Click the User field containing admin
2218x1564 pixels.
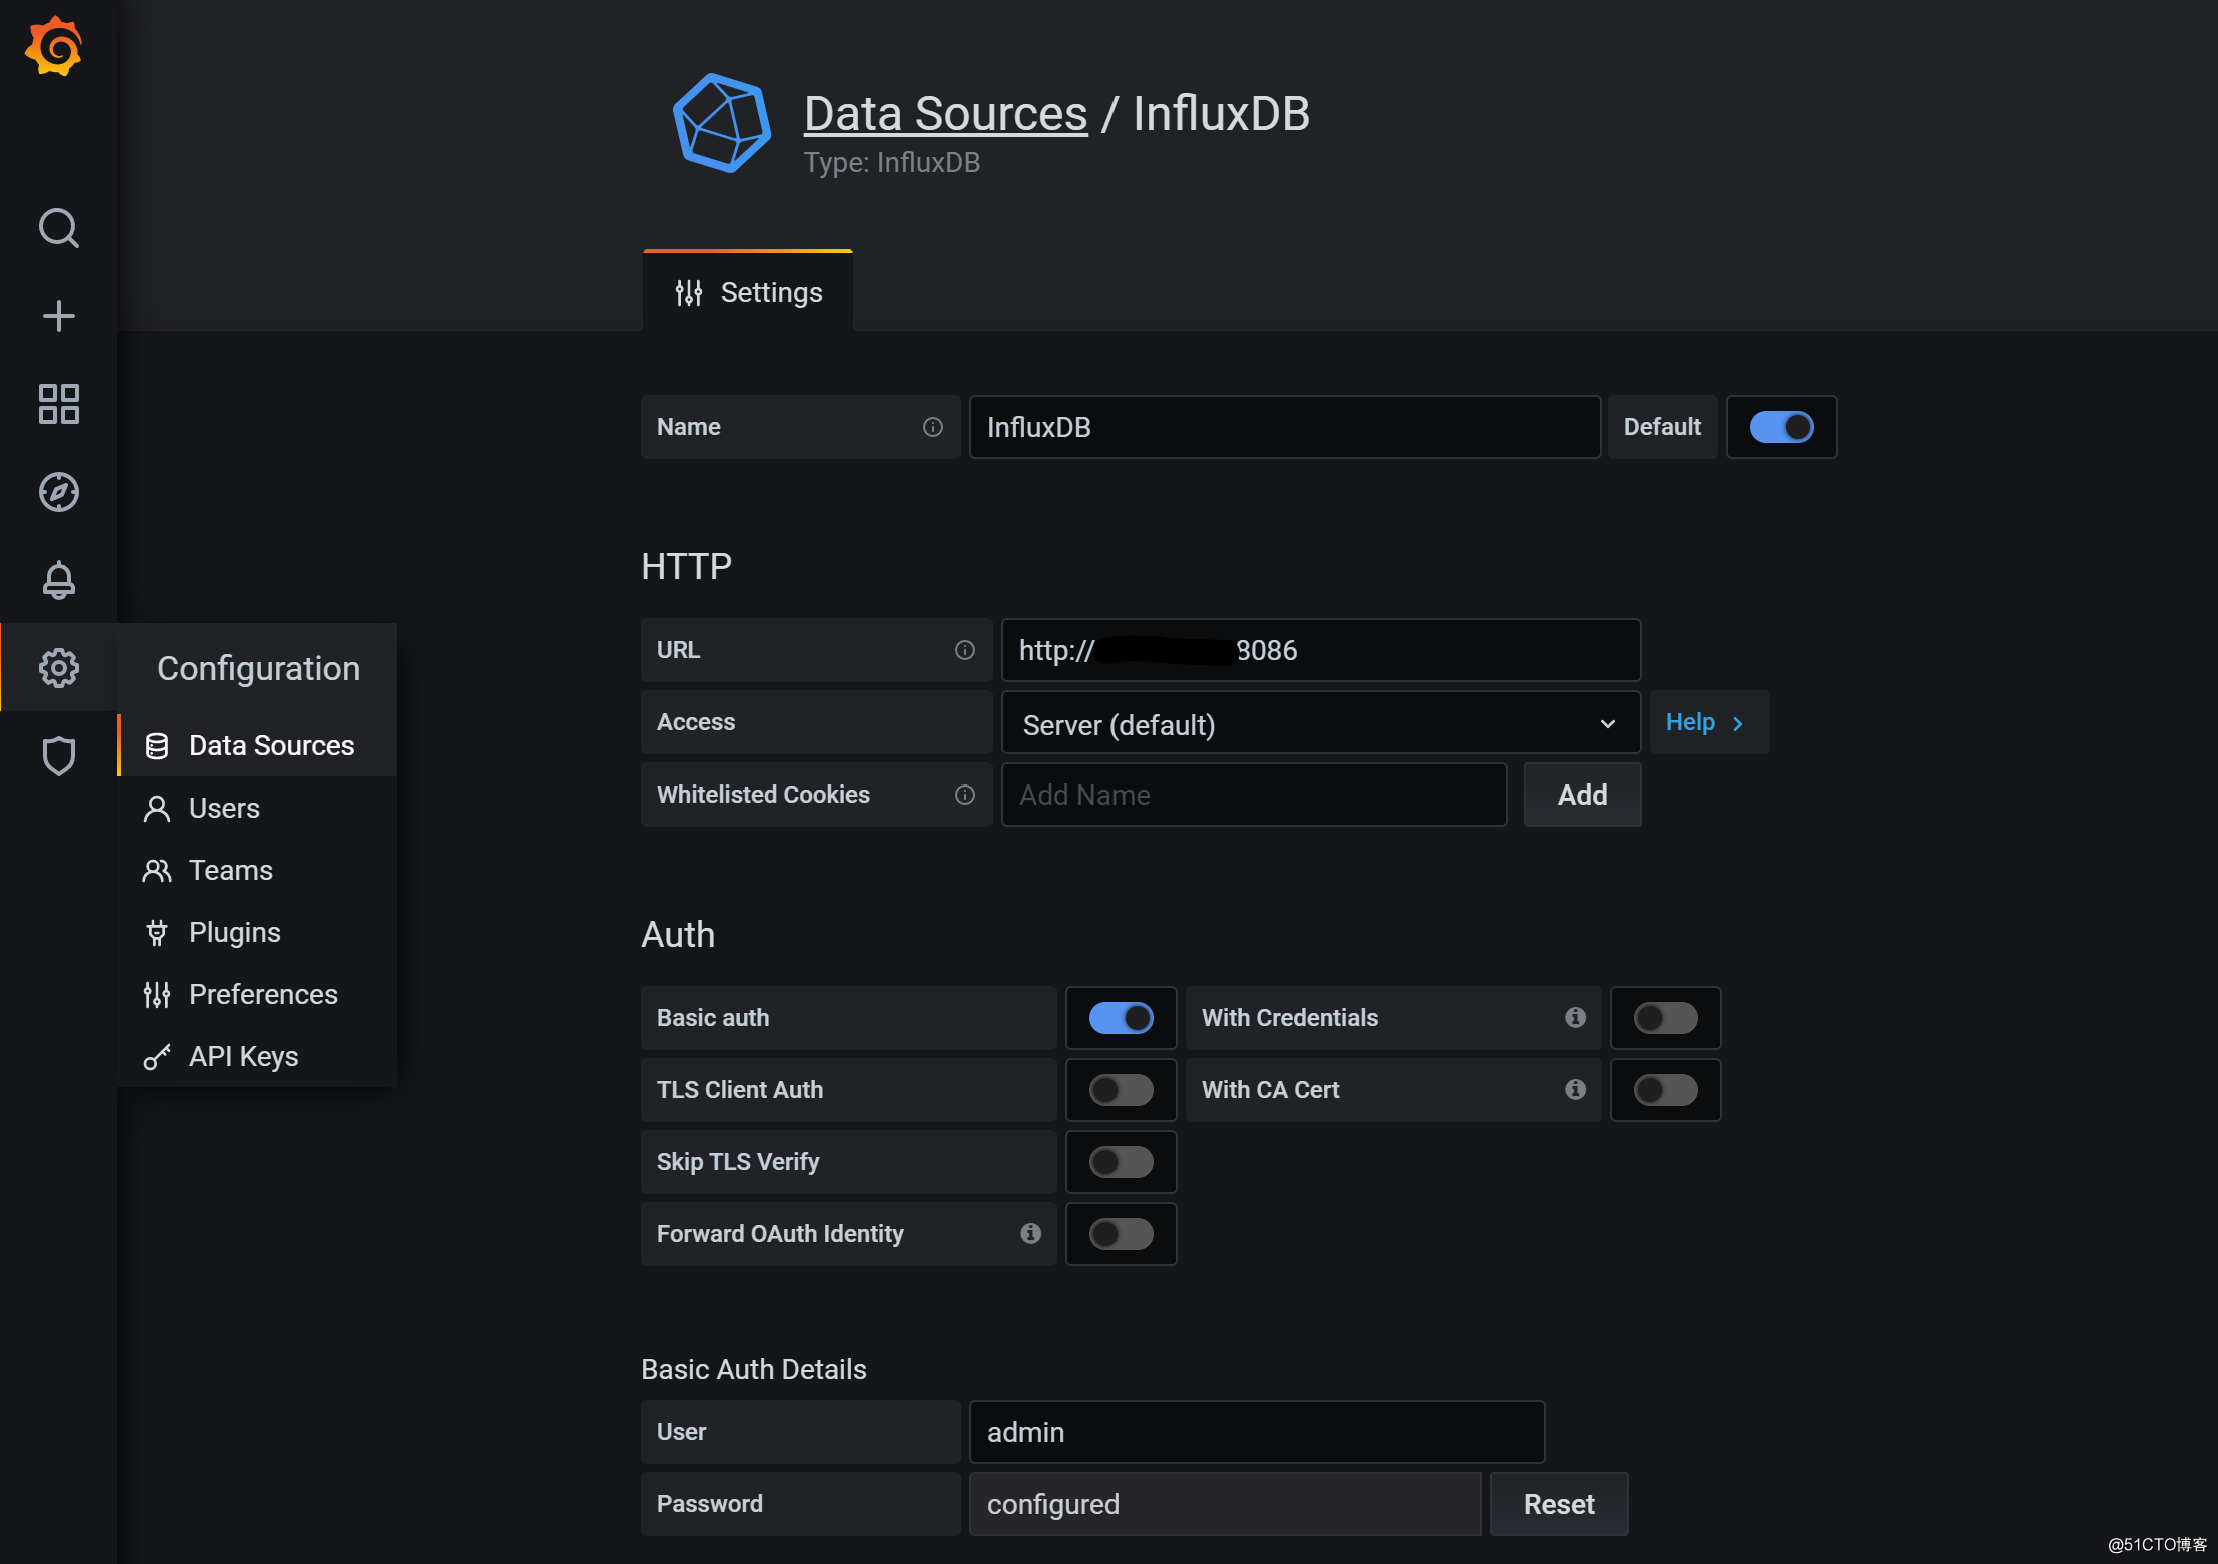click(x=1257, y=1432)
